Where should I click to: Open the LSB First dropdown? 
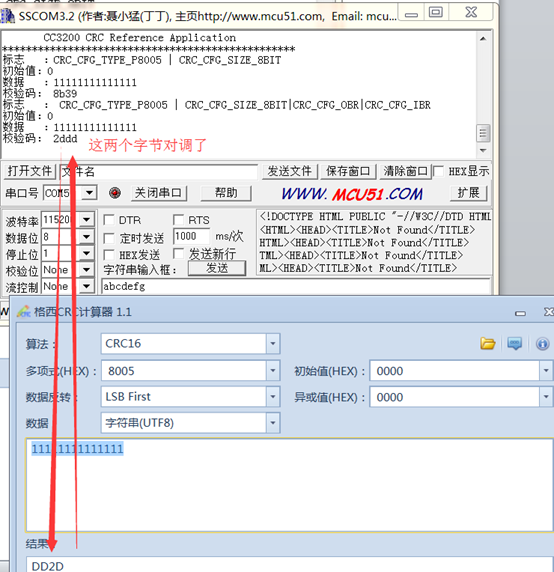click(x=273, y=397)
